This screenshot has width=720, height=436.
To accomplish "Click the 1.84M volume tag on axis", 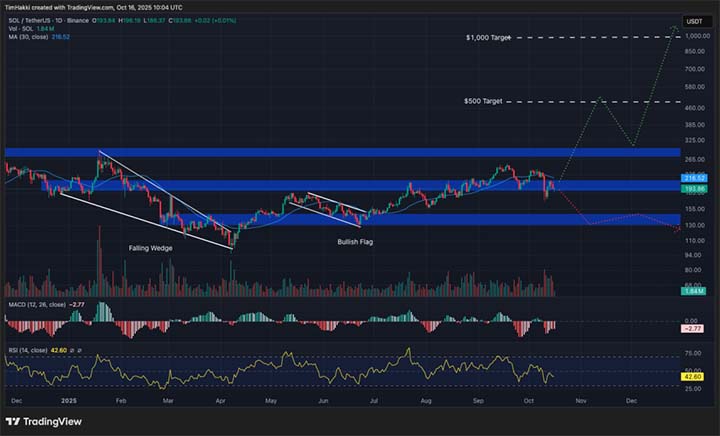I will point(692,290).
